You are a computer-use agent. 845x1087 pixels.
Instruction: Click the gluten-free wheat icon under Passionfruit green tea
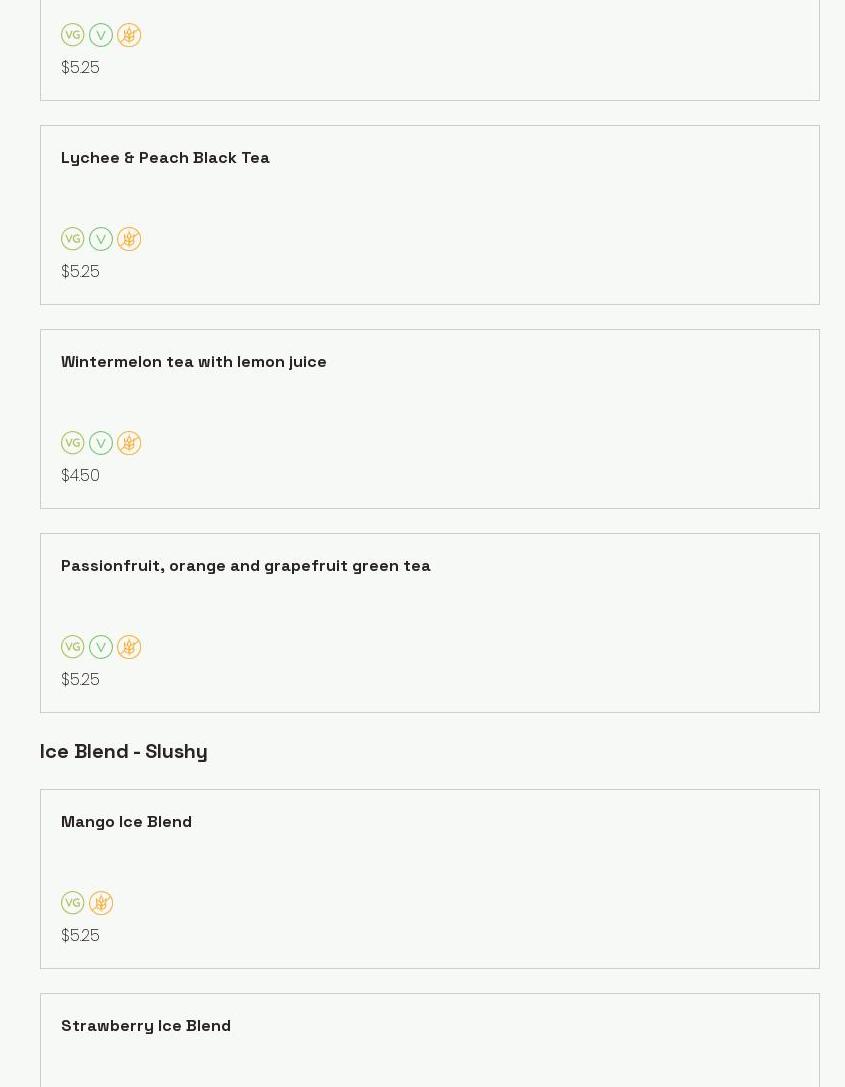[x=129, y=647]
